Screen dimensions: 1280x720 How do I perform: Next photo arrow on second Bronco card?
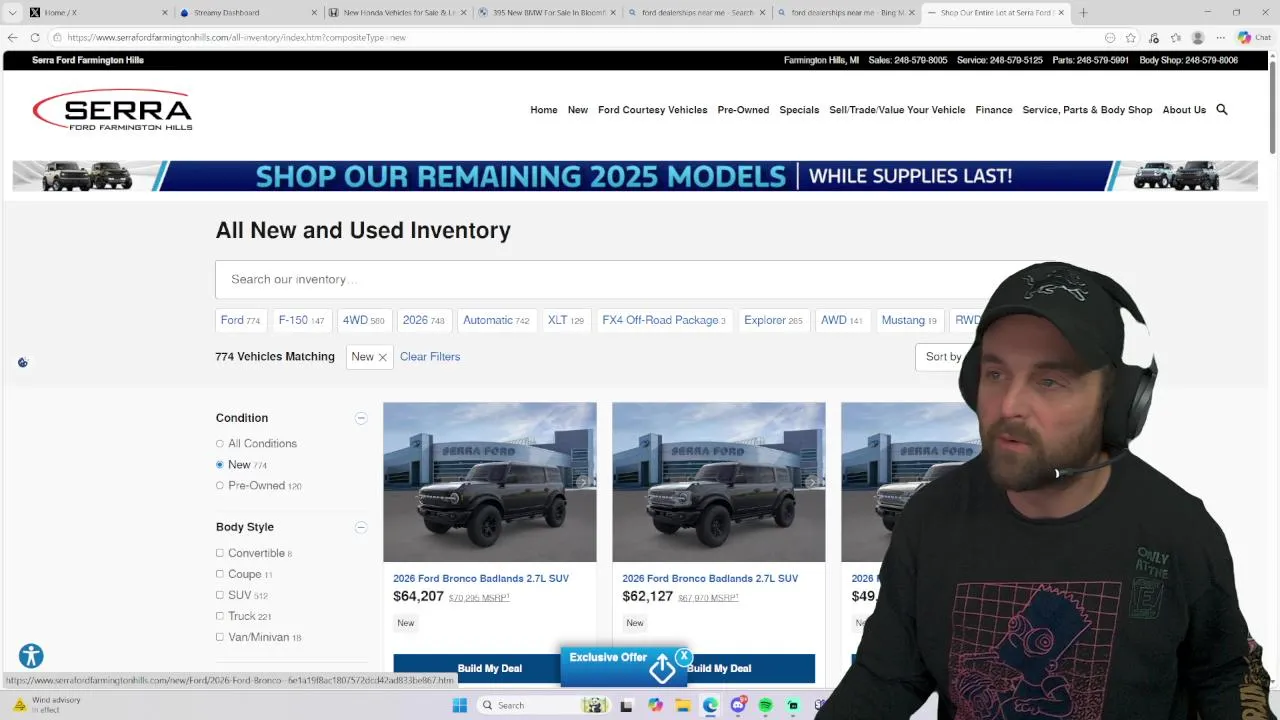tap(811, 482)
